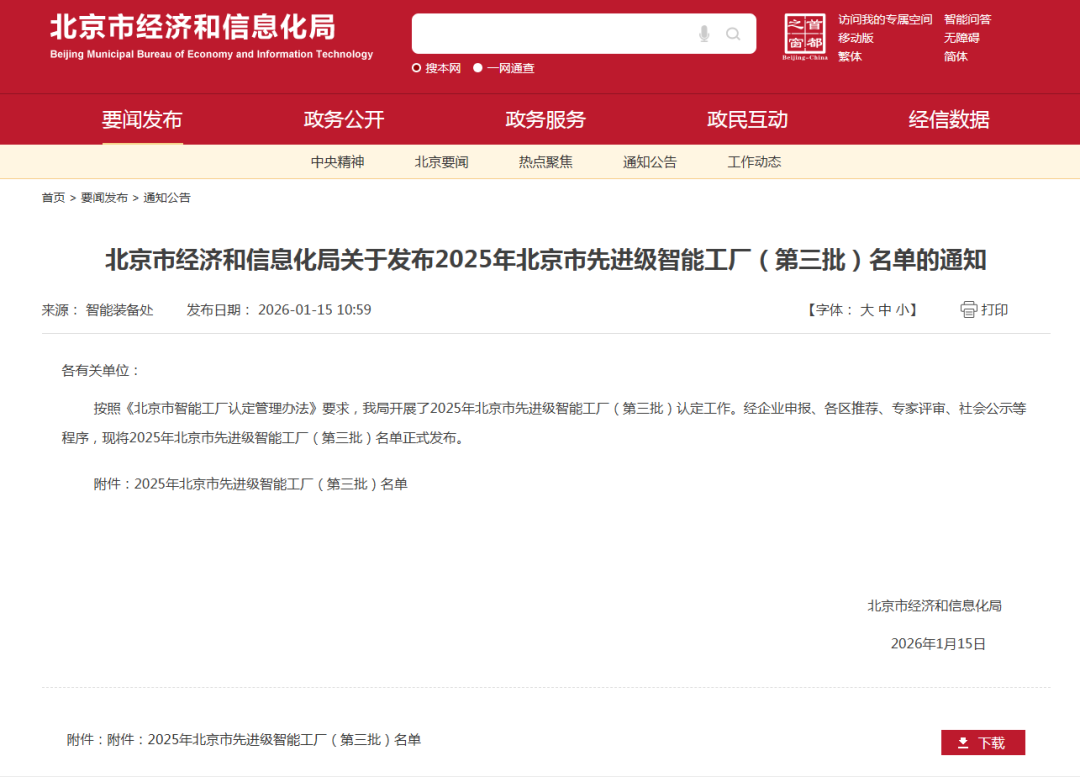Screen dimensions: 1080x777
Task: Click the 打印 print link
Action: (x=994, y=310)
